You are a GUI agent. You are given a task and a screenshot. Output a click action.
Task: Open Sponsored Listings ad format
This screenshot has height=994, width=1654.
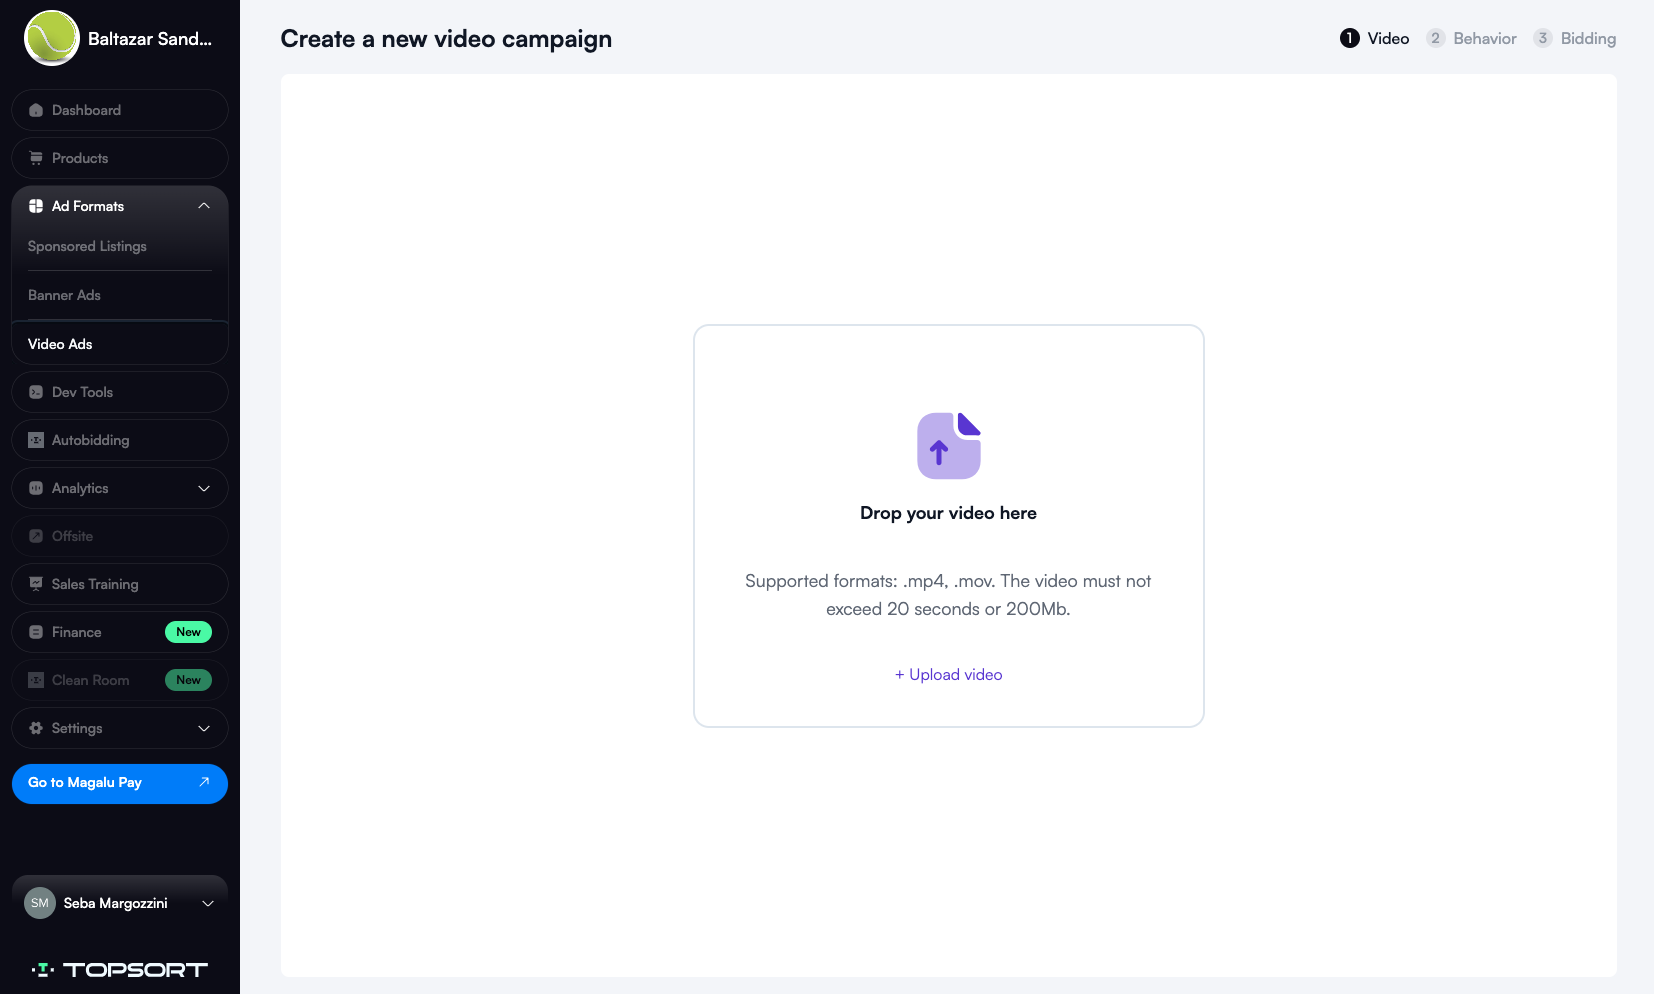[87, 246]
